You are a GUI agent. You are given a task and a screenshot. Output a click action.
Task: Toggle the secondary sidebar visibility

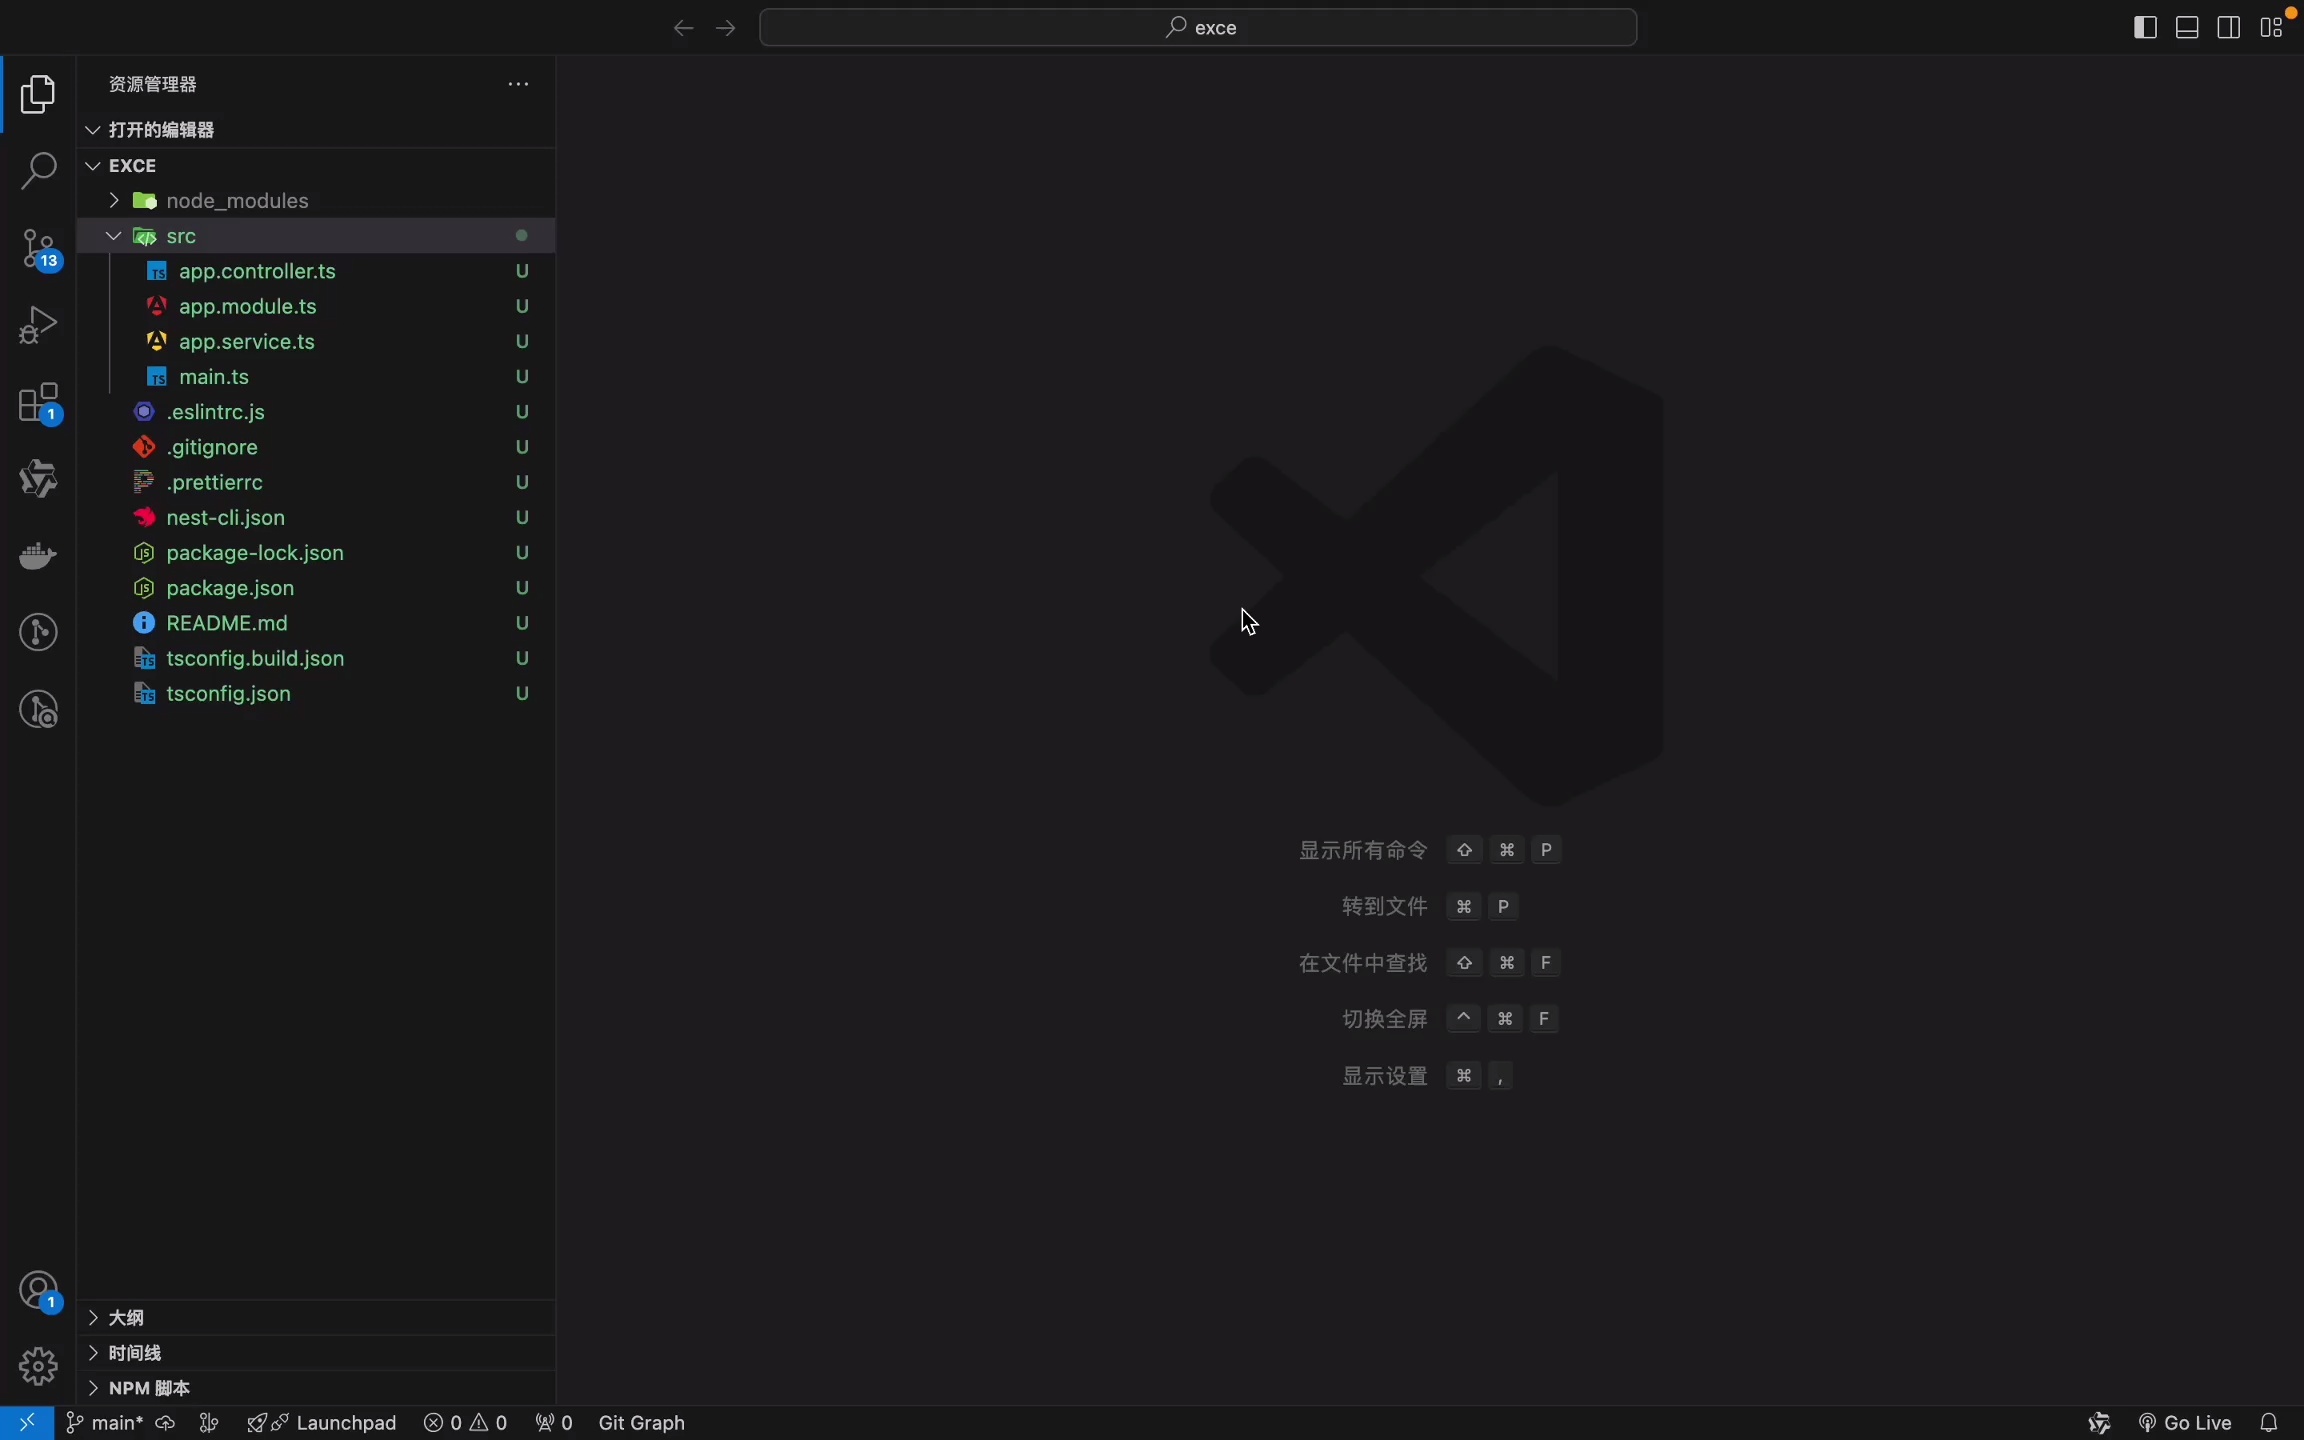pos(2228,27)
